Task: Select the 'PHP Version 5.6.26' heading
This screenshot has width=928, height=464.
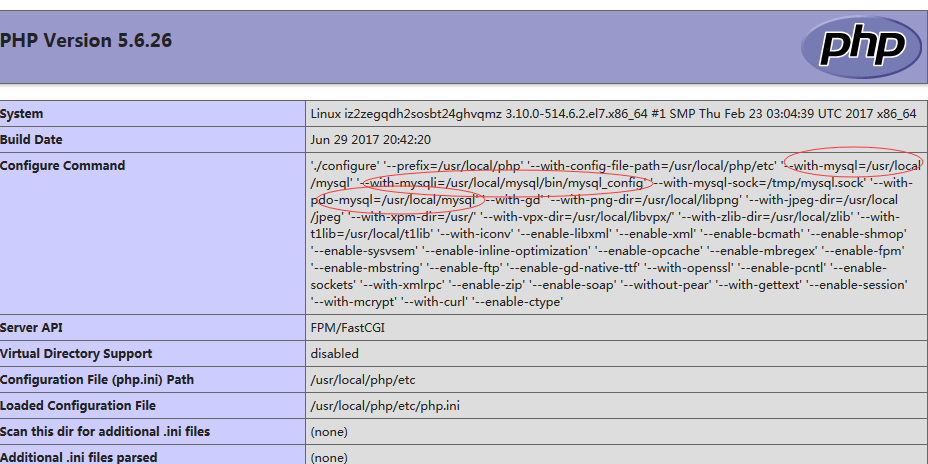Action: (x=86, y=41)
